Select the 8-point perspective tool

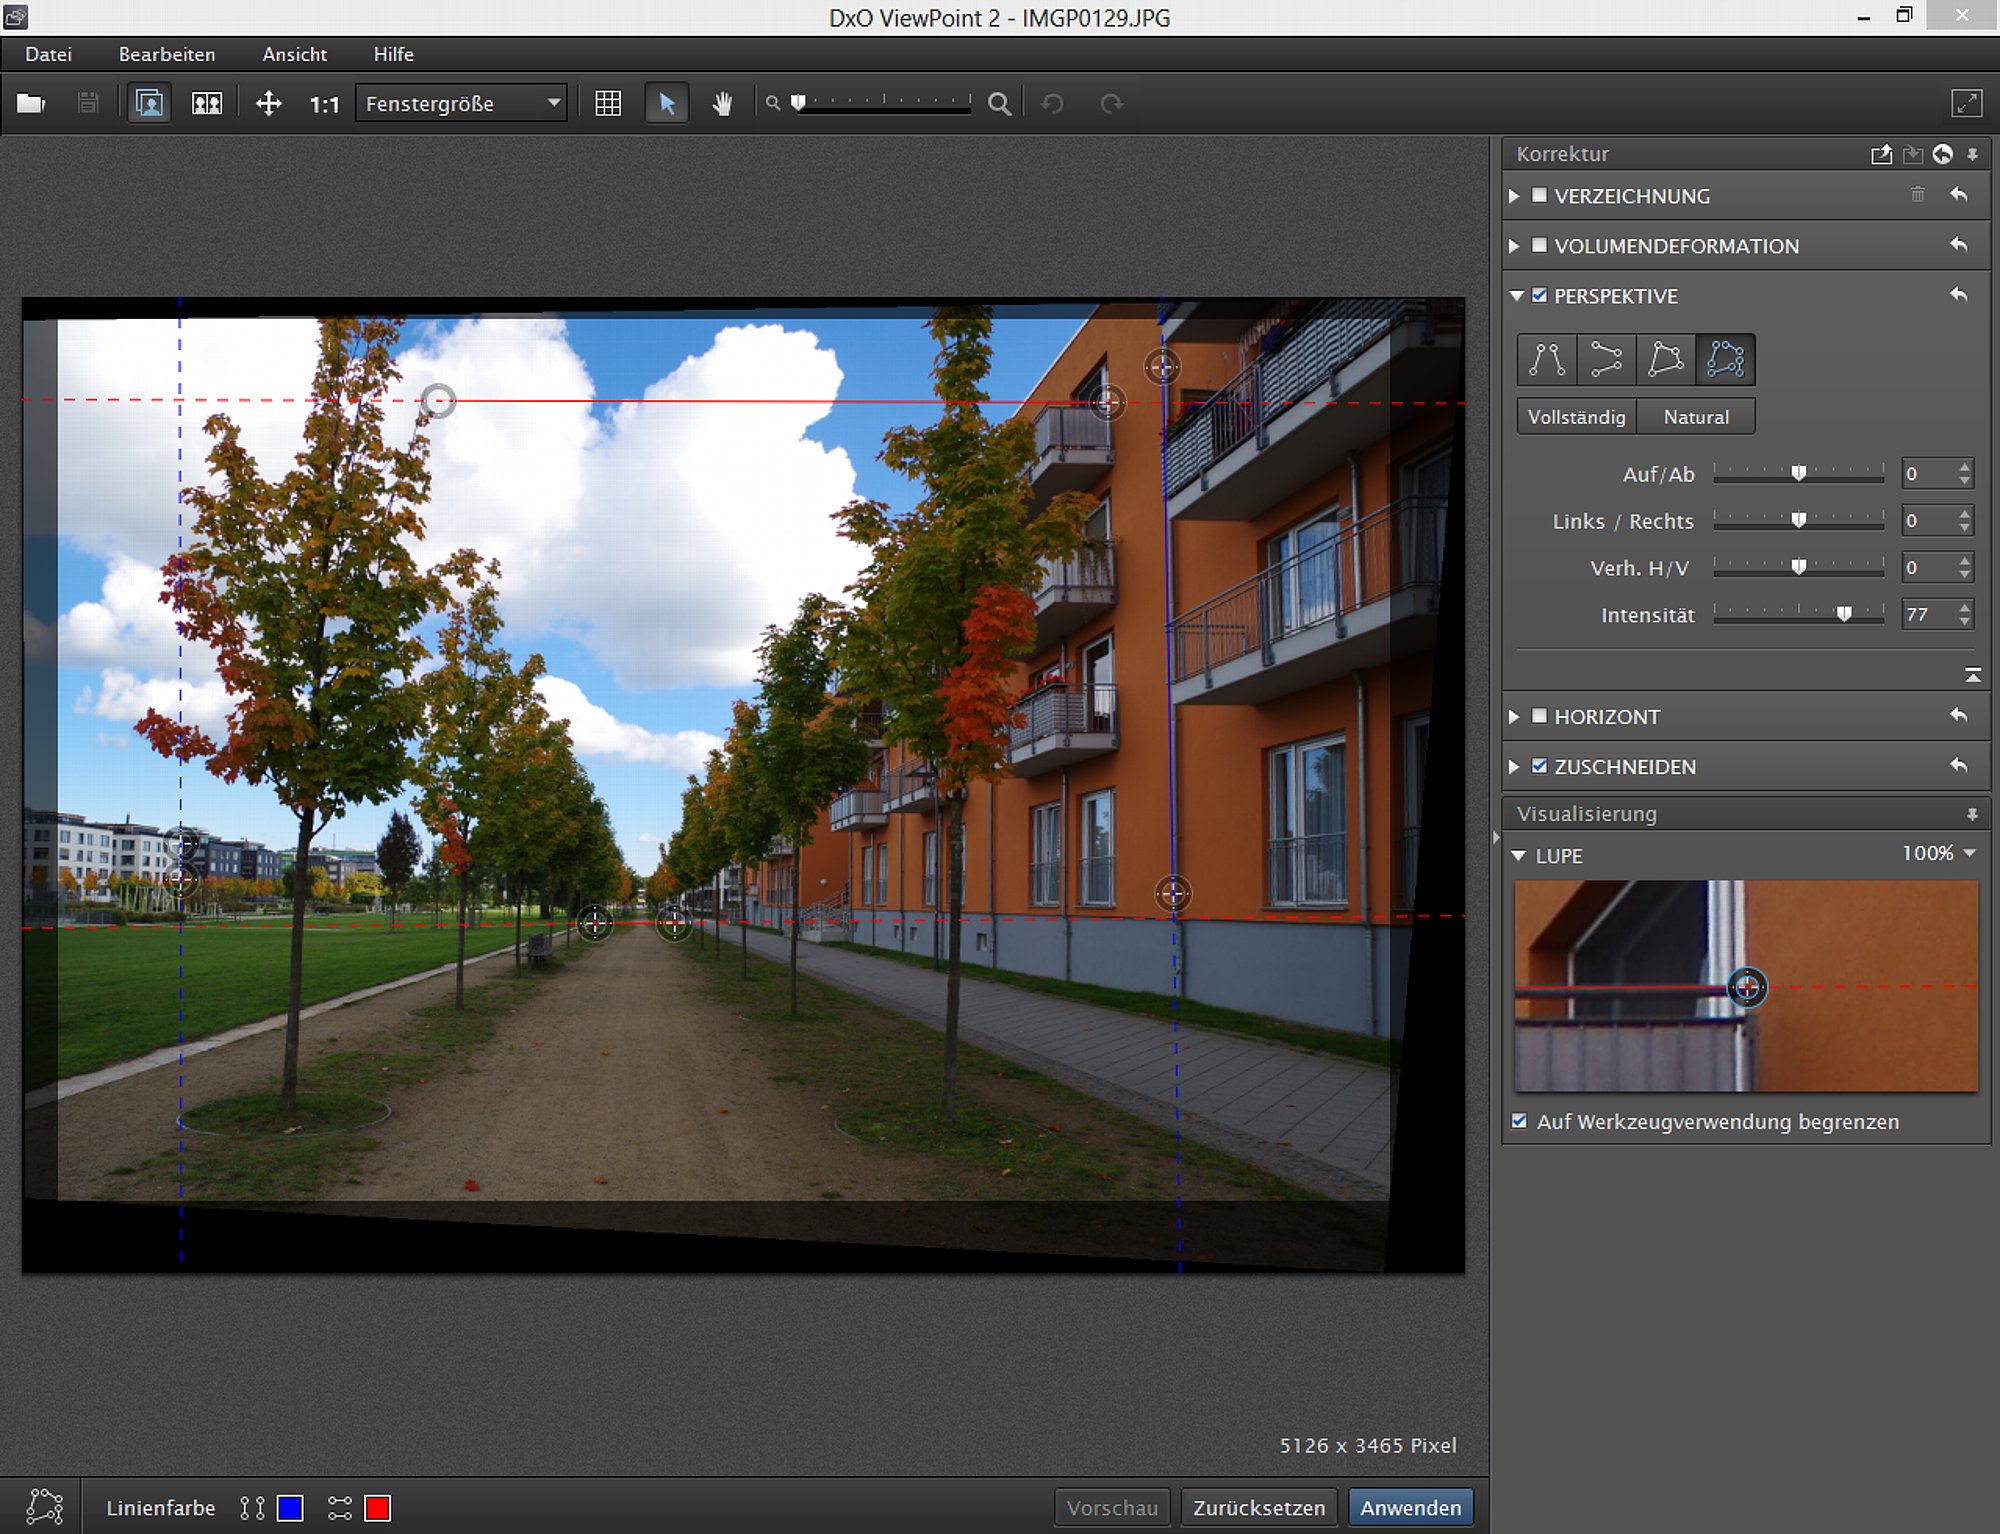pyautogui.click(x=1725, y=359)
